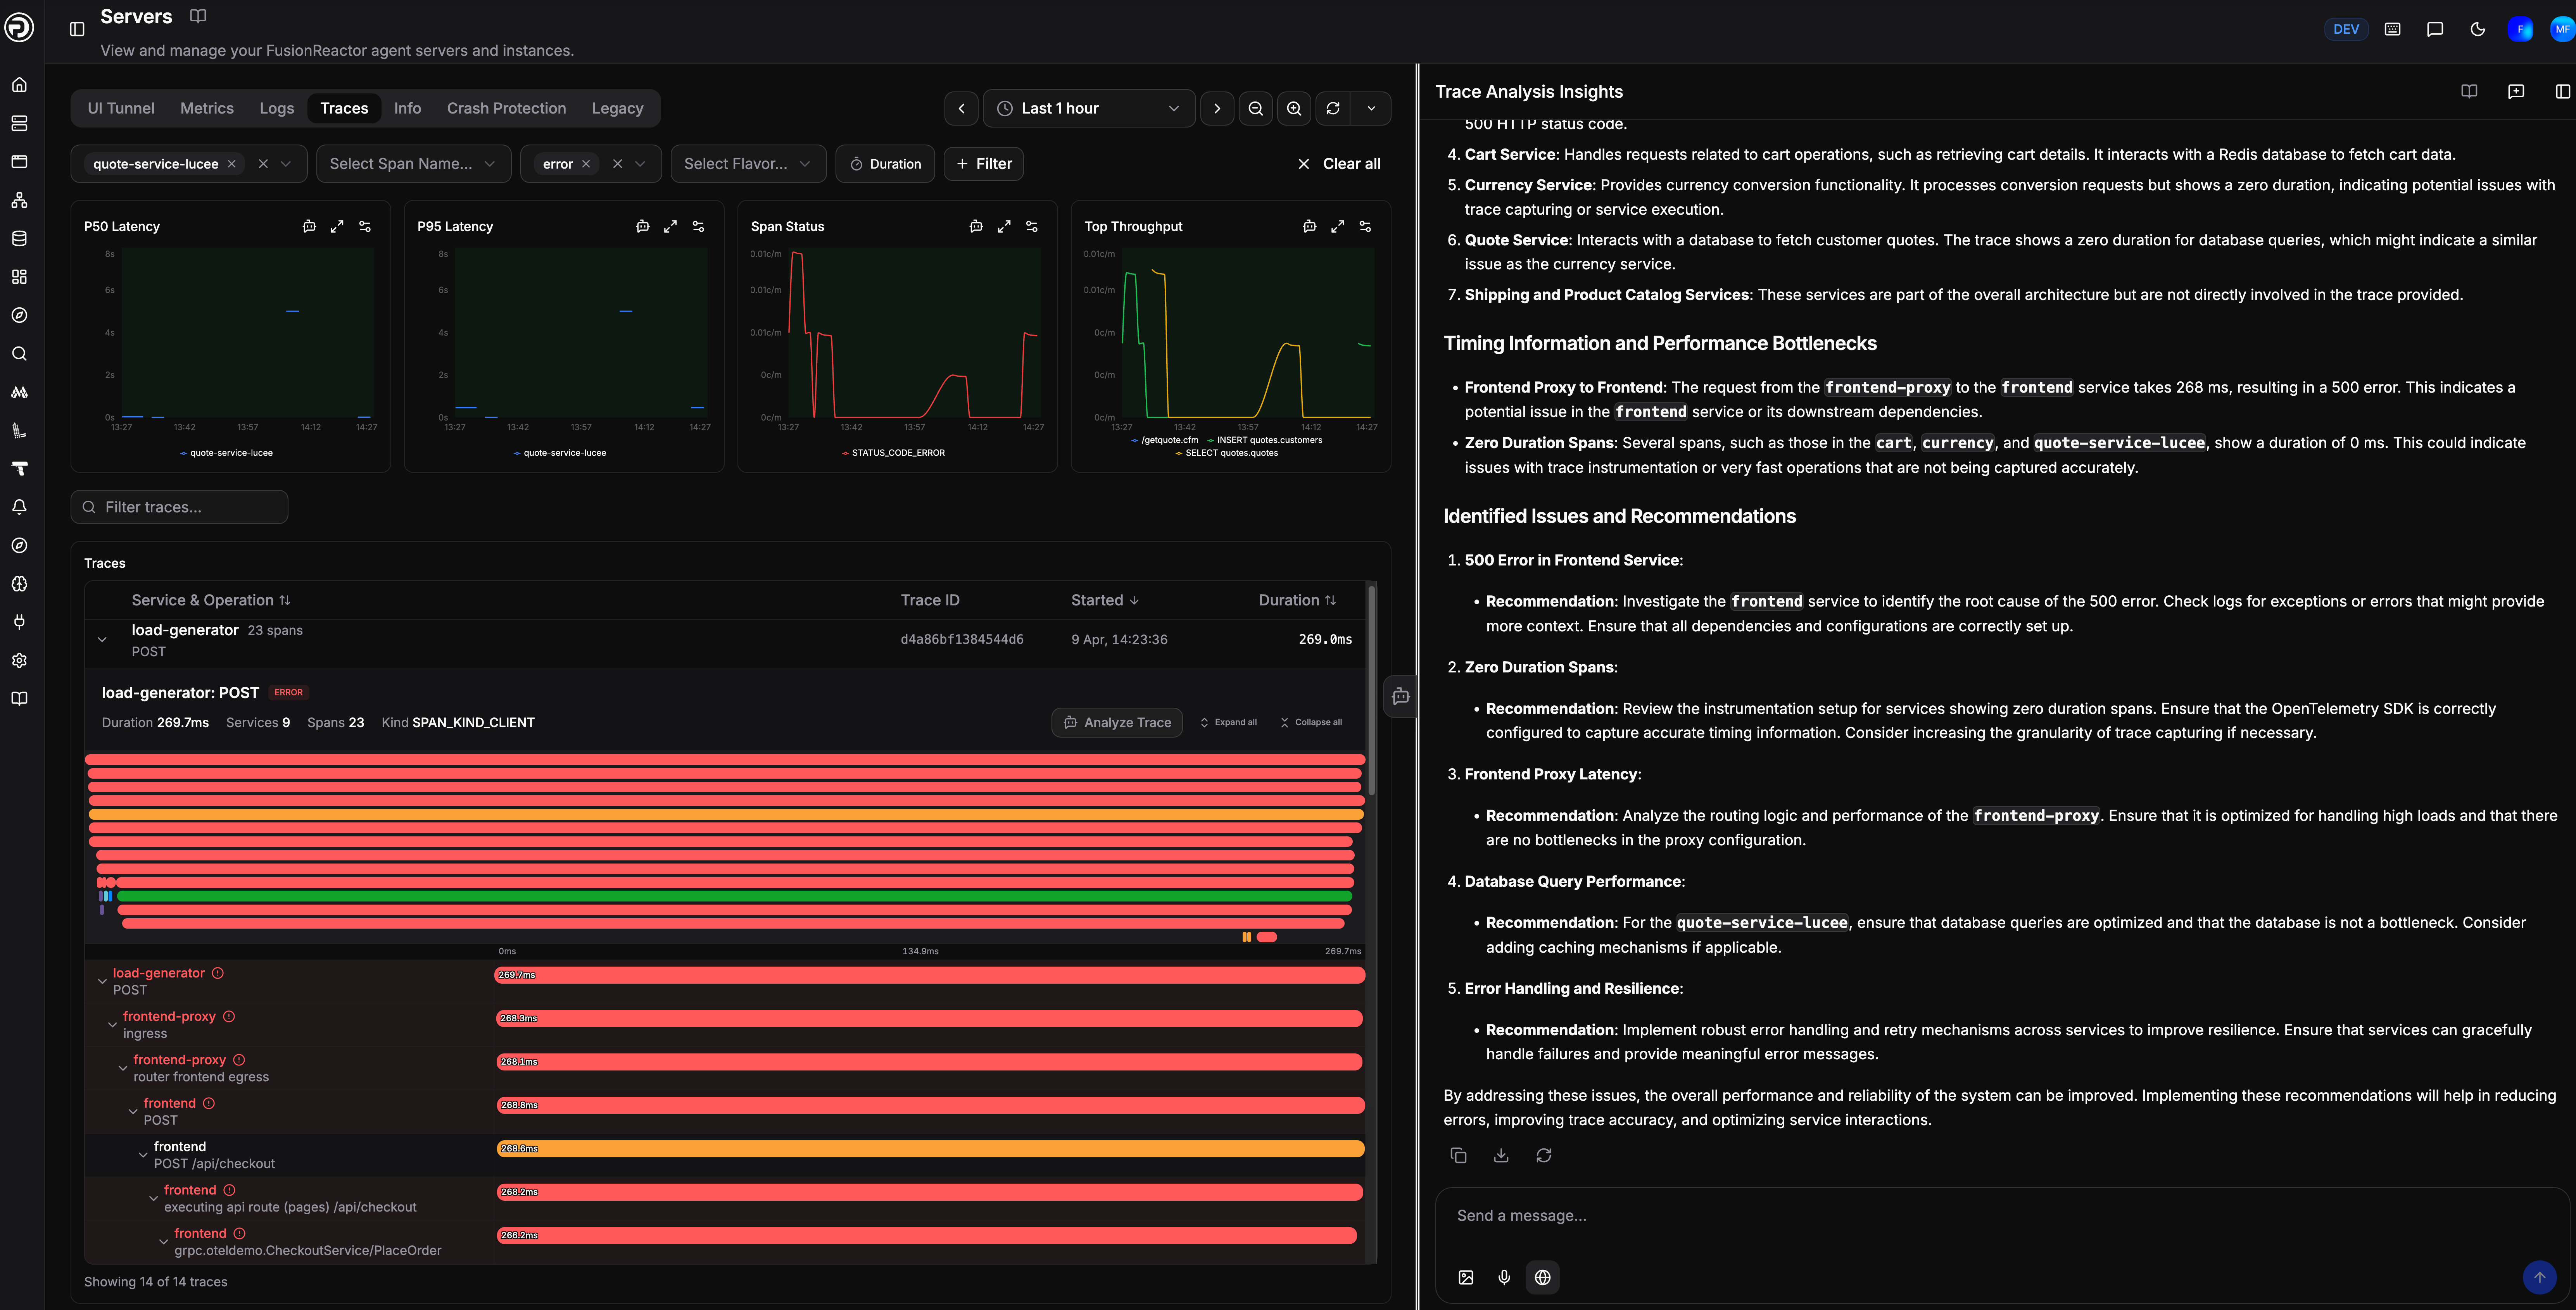Click the Analyze Trace button

[1117, 722]
